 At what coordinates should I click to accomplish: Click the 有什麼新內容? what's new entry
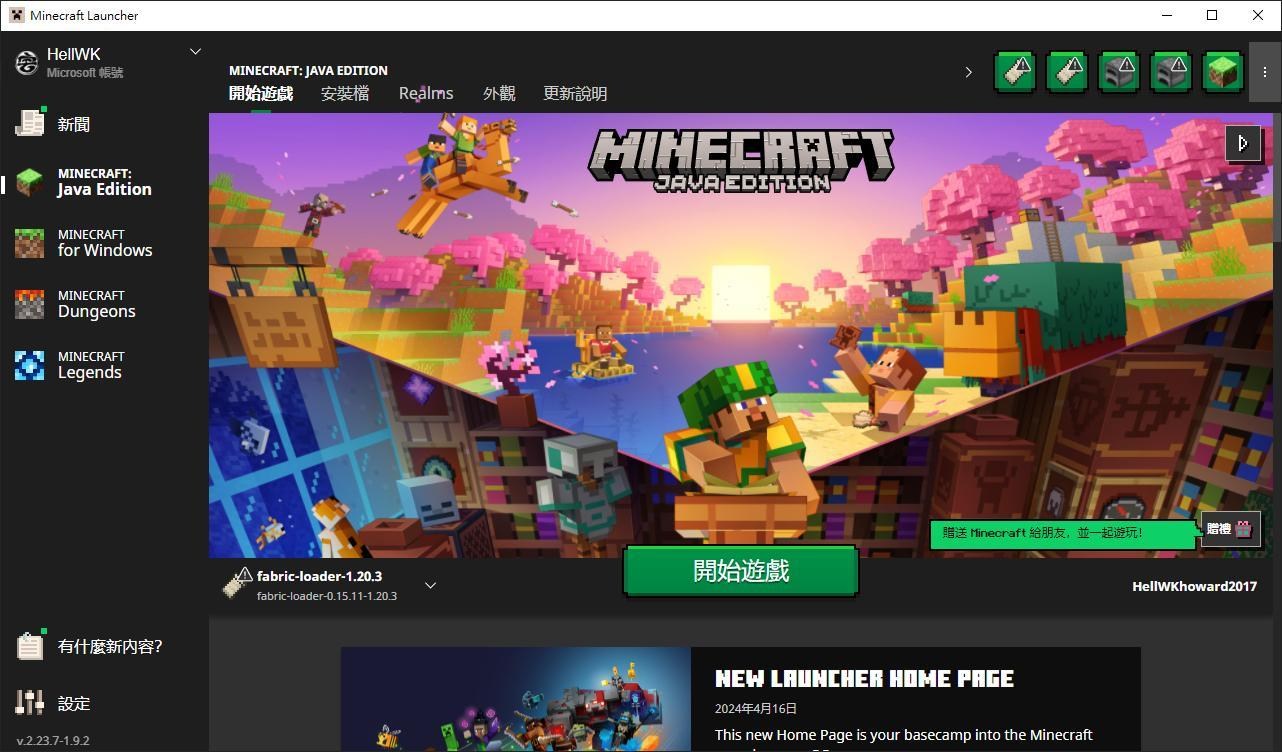tap(109, 647)
